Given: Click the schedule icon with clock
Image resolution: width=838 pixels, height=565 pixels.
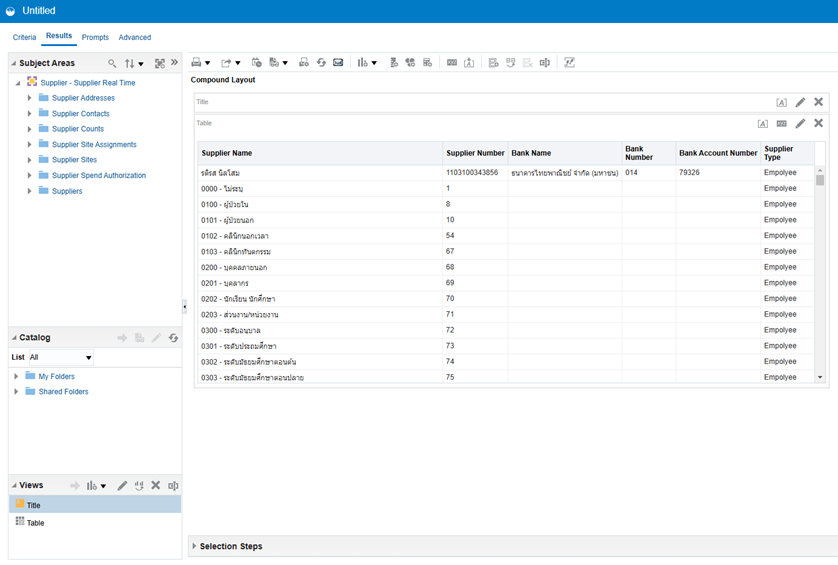Looking at the screenshot, I should coord(257,63).
